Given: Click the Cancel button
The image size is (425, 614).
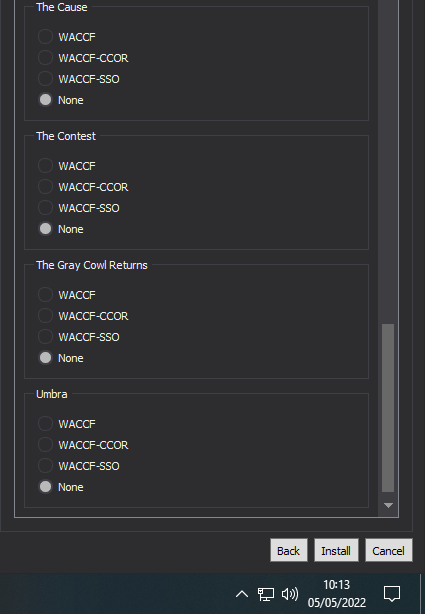Looking at the screenshot, I should pyautogui.click(x=389, y=550).
